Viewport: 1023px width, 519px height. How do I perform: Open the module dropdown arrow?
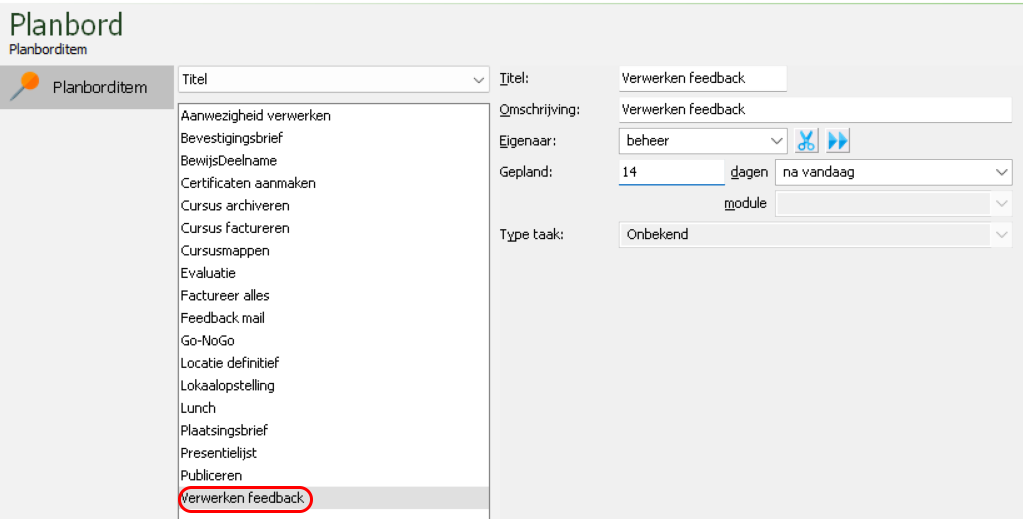click(1001, 204)
